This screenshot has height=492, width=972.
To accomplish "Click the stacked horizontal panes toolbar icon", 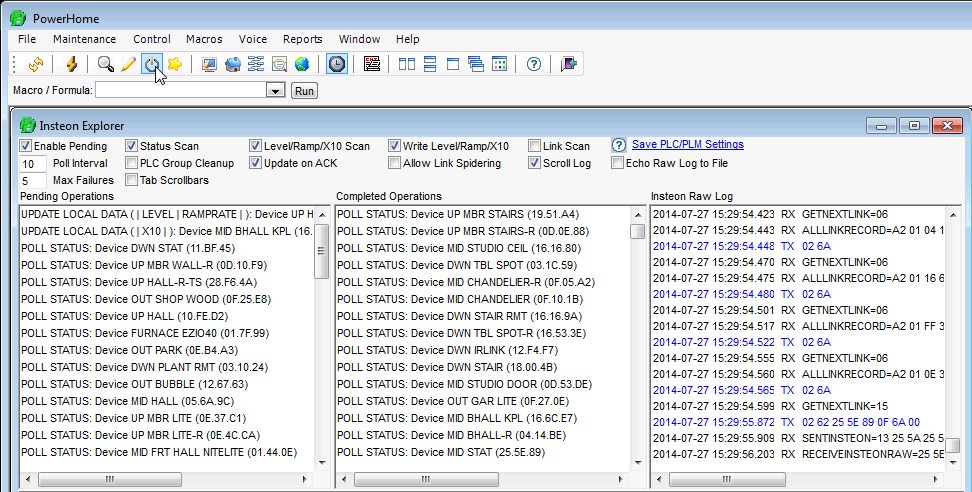I will click(x=430, y=64).
